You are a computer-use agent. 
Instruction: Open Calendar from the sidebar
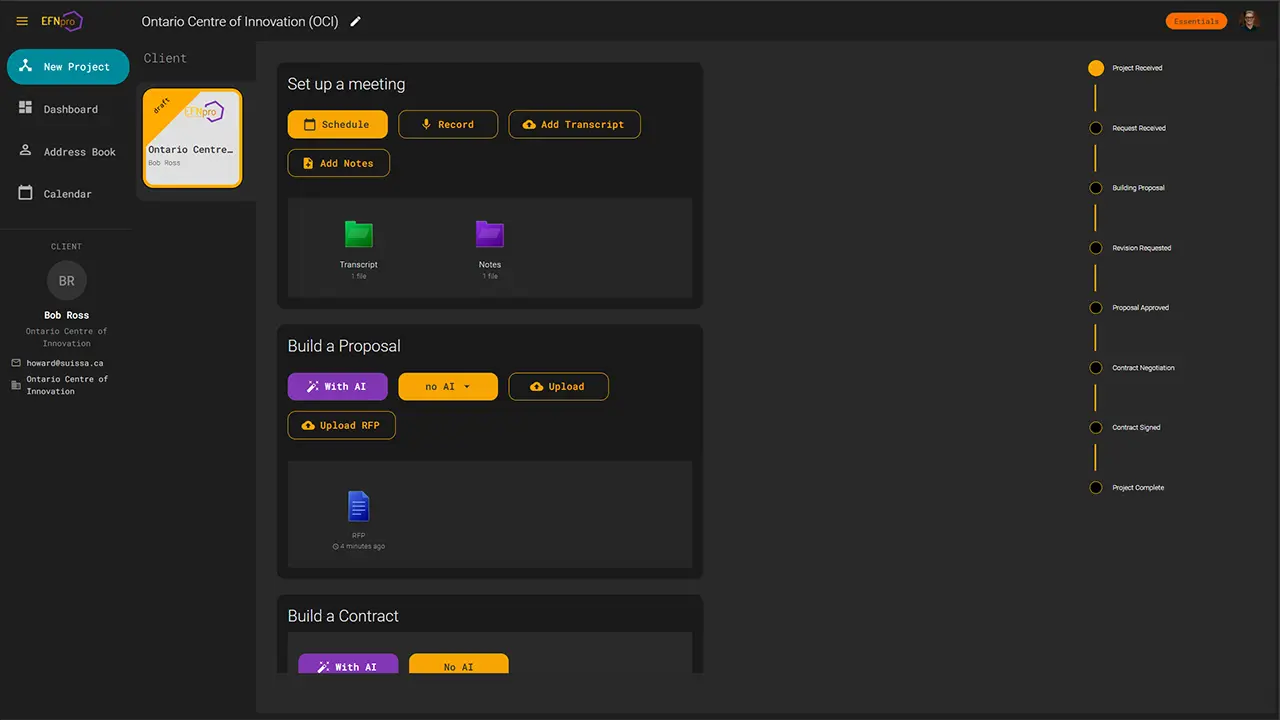67,194
